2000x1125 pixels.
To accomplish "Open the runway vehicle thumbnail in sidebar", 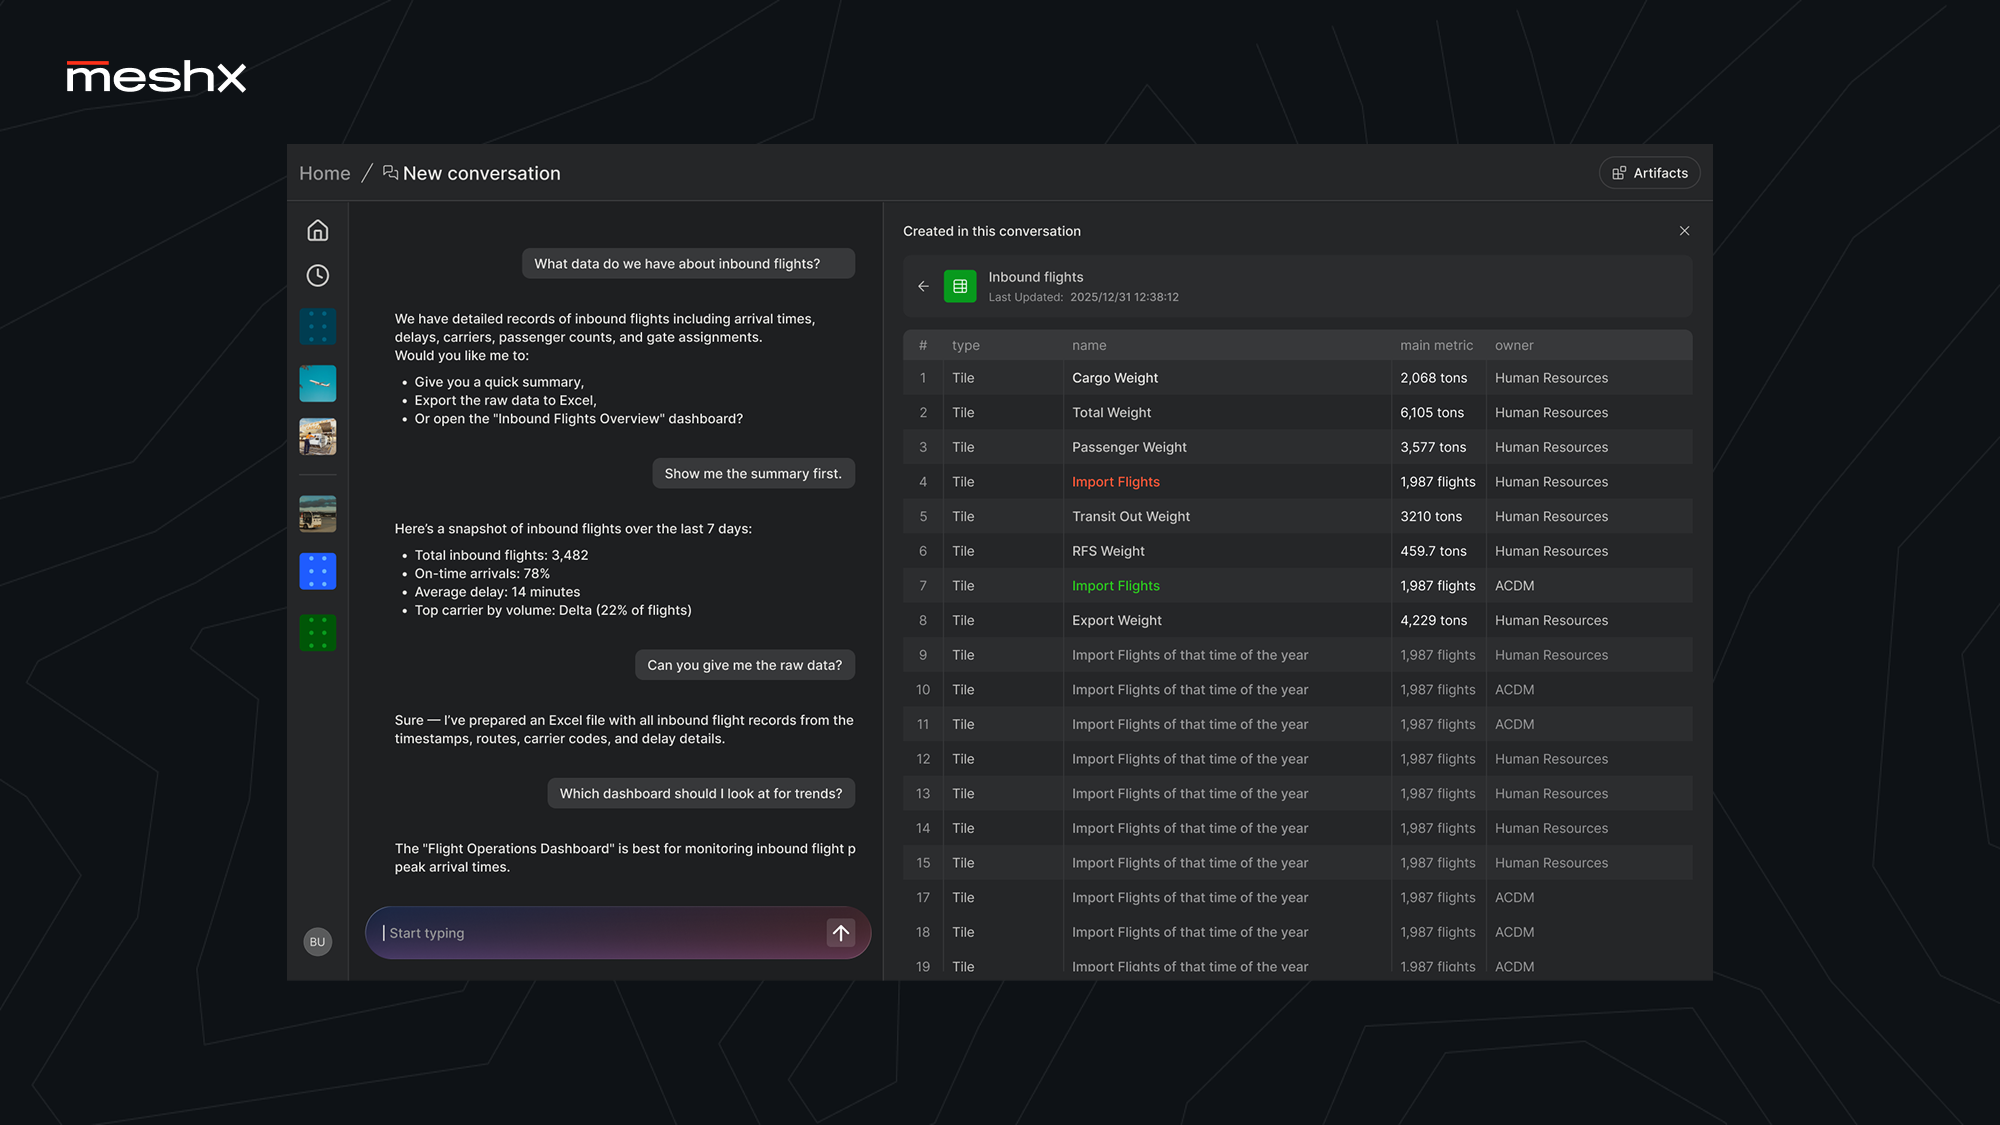I will point(317,514).
